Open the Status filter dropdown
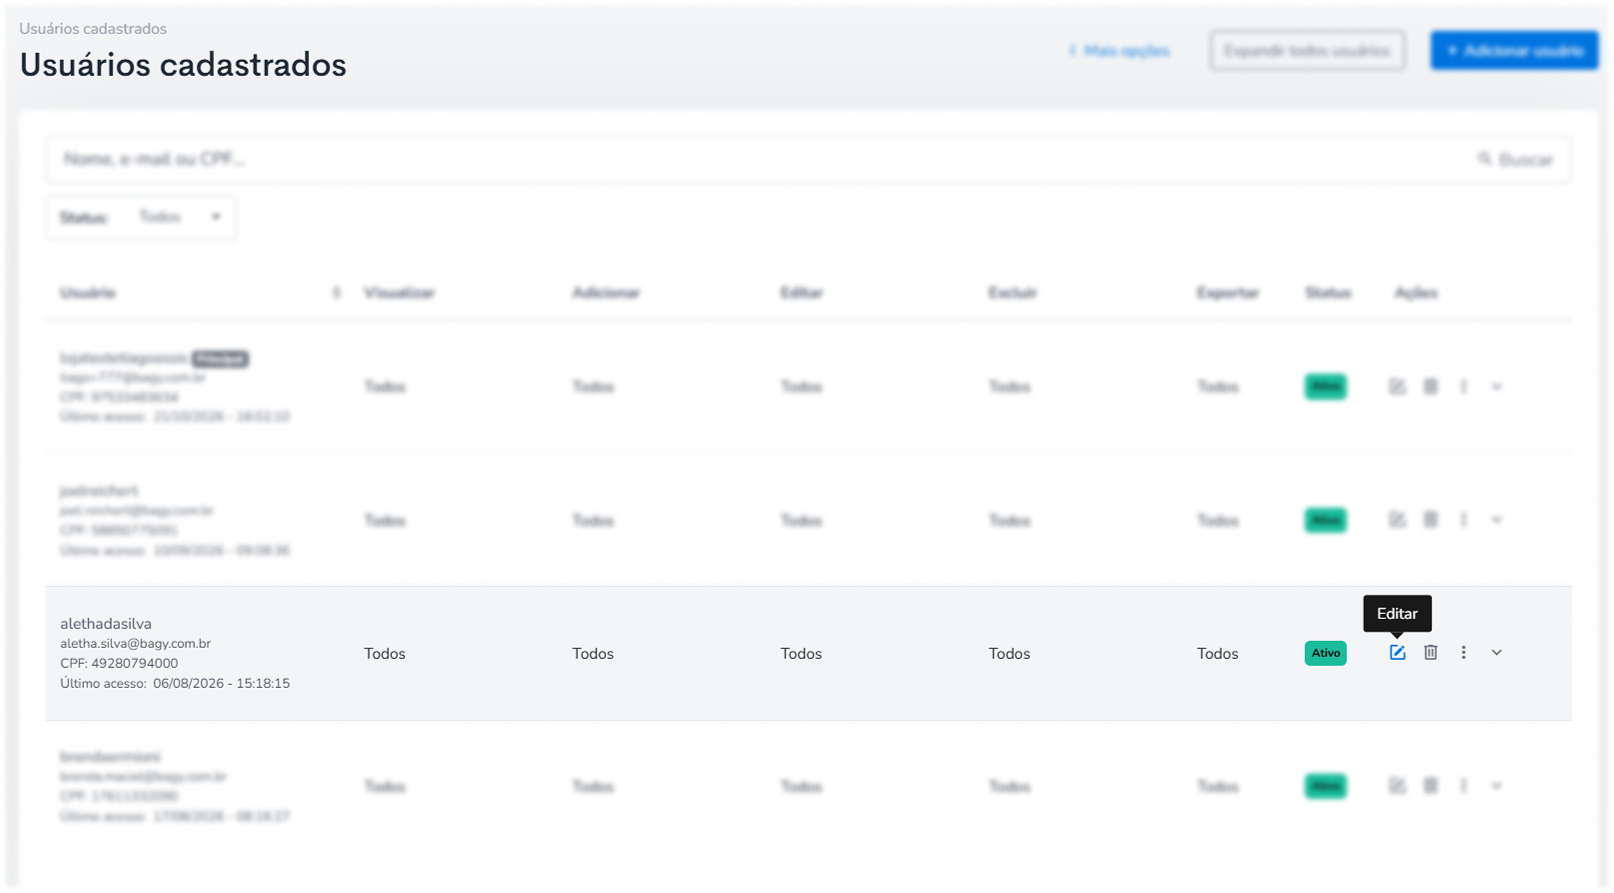This screenshot has width=1614, height=893. point(141,217)
